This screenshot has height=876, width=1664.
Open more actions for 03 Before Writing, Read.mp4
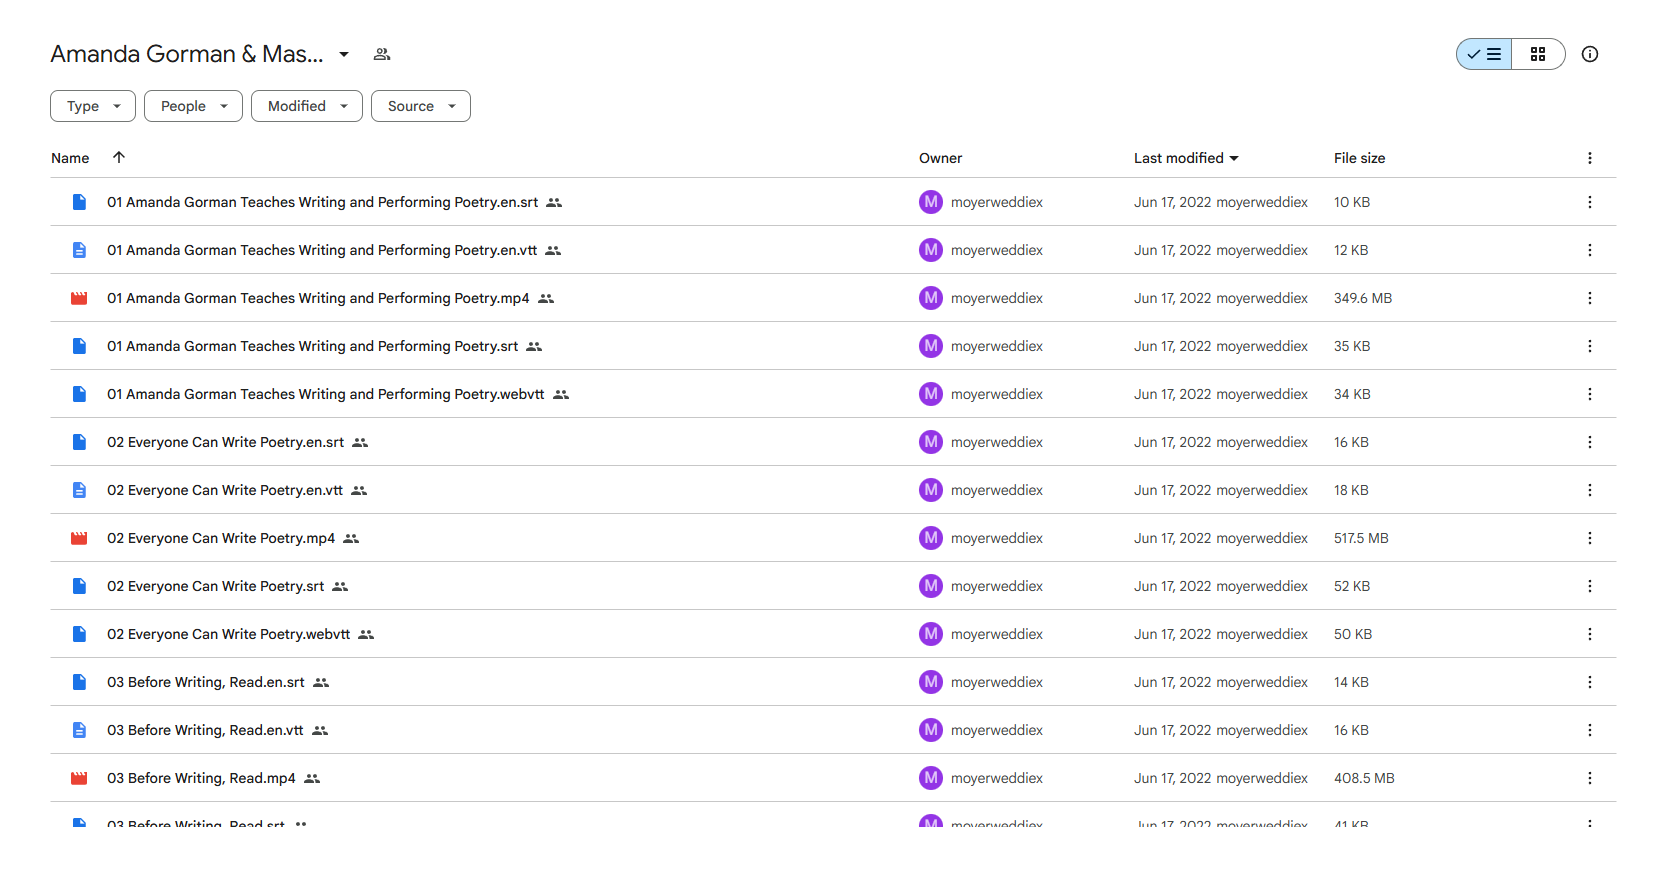click(1590, 778)
